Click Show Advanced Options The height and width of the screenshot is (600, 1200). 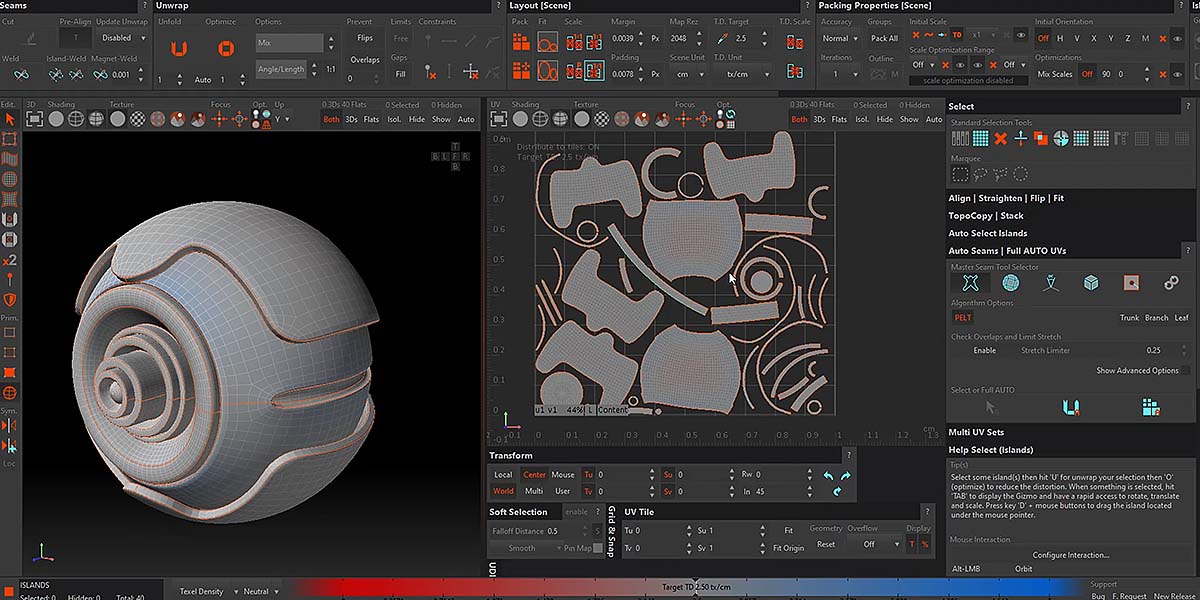[1137, 371]
